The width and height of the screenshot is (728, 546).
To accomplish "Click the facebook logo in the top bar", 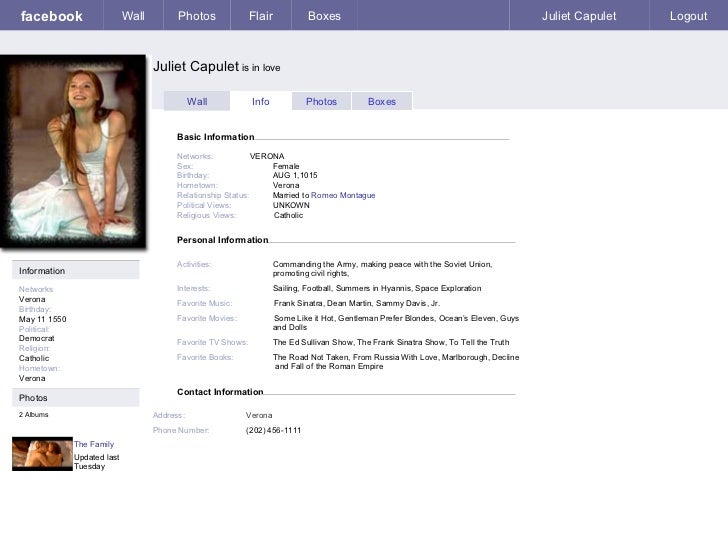I will point(52,16).
